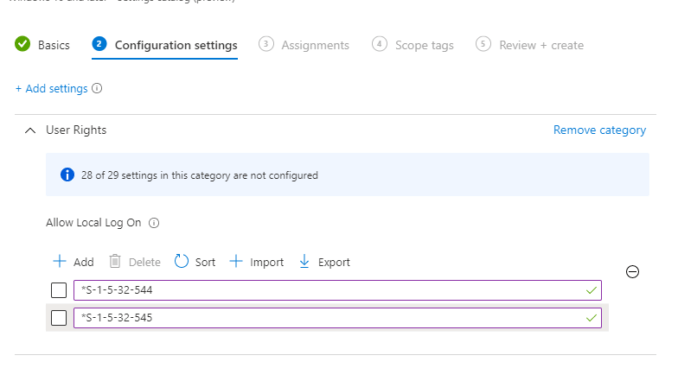
Task: Collapse the User Rights category
Action: [x=30, y=130]
